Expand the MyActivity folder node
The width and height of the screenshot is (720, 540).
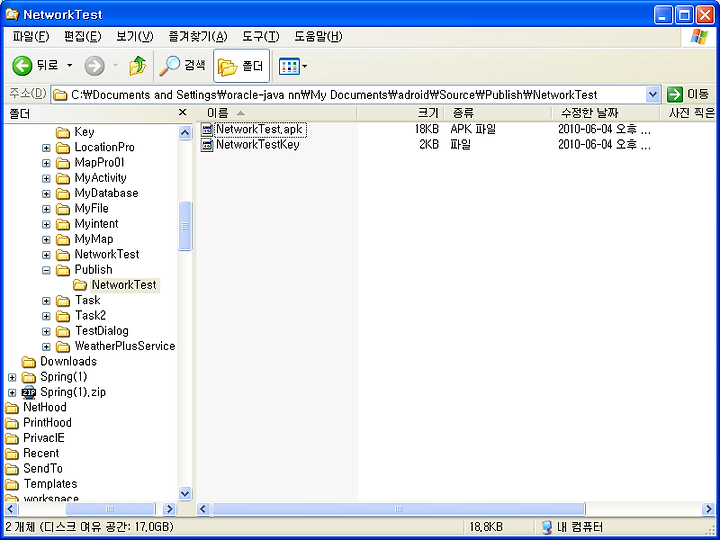click(46, 178)
